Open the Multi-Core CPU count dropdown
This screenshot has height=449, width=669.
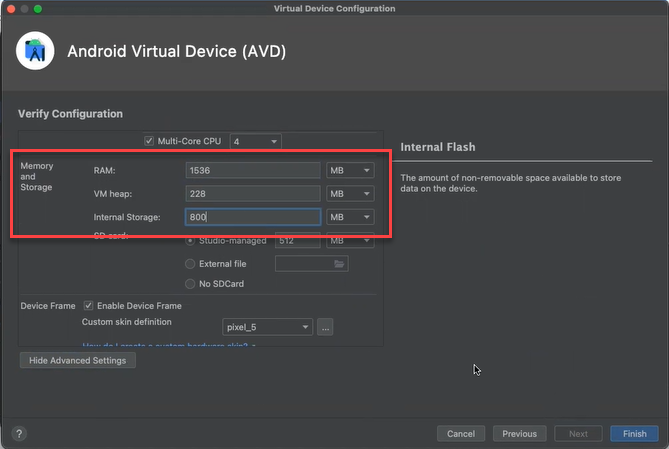coord(255,141)
